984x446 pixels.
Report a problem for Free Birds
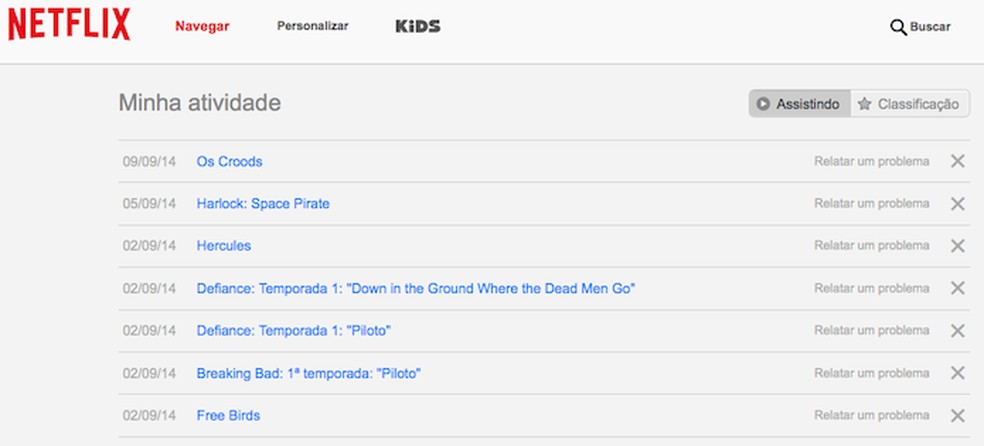871,416
